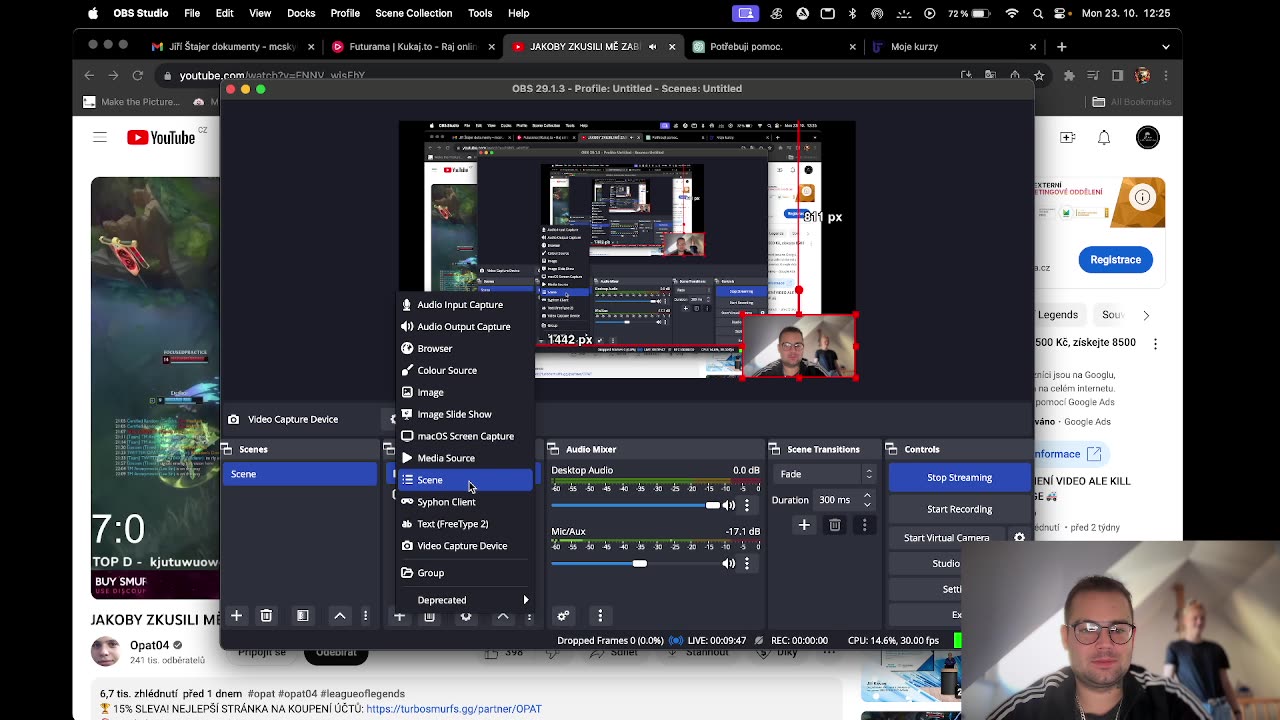Choose macOS Screen Capture source

point(463,437)
